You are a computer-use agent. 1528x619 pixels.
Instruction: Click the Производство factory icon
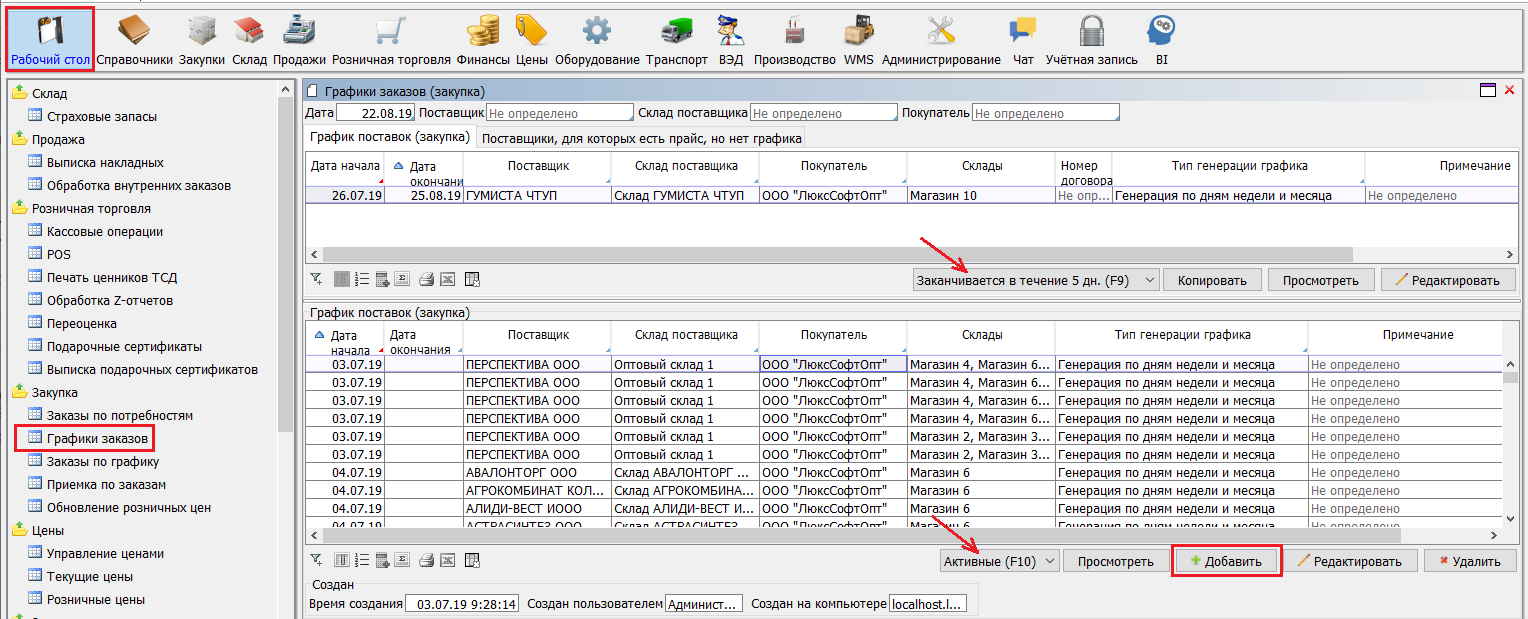794,38
